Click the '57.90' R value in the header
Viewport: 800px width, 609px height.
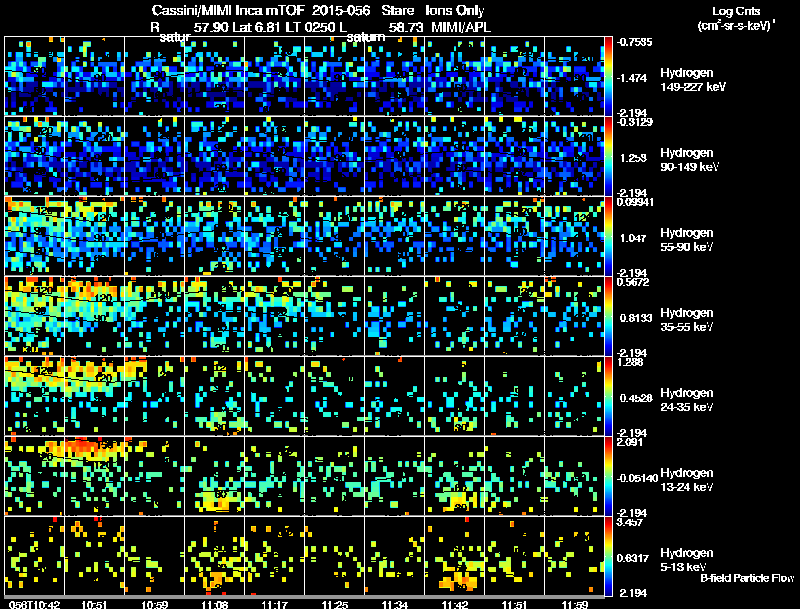click(x=211, y=27)
